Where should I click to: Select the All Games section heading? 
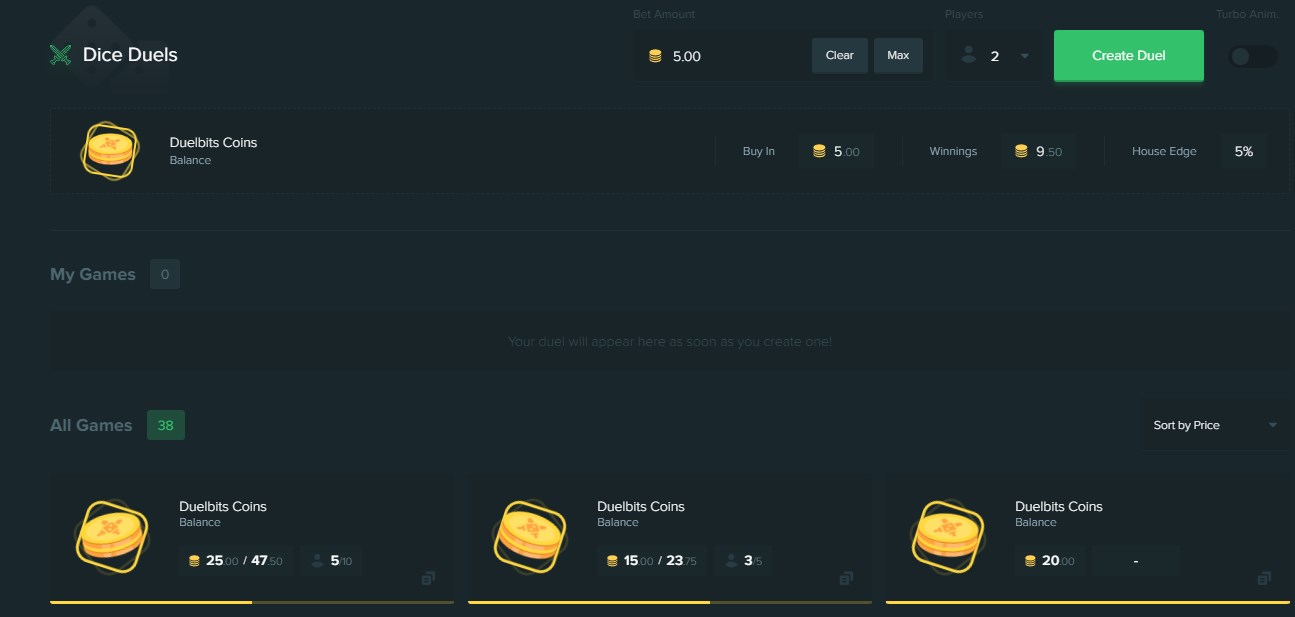(91, 425)
